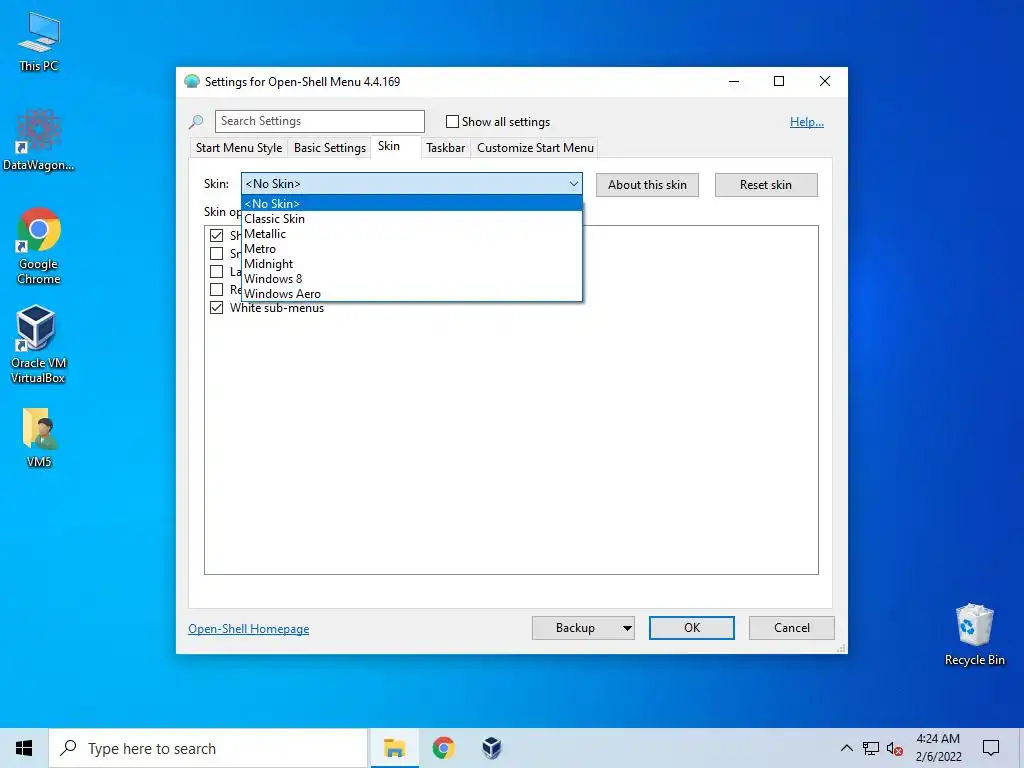
Task: Choose the Midnight skin
Action: coord(411,264)
